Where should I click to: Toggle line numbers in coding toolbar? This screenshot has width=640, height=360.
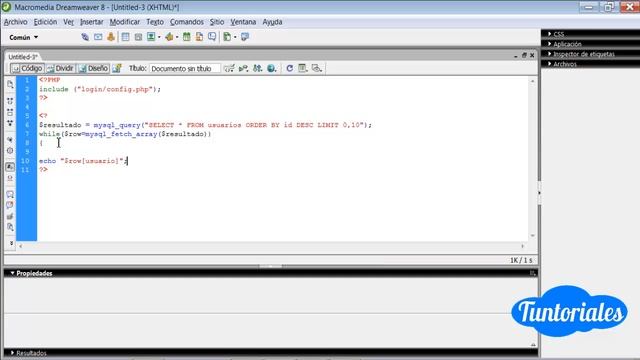click(x=10, y=167)
